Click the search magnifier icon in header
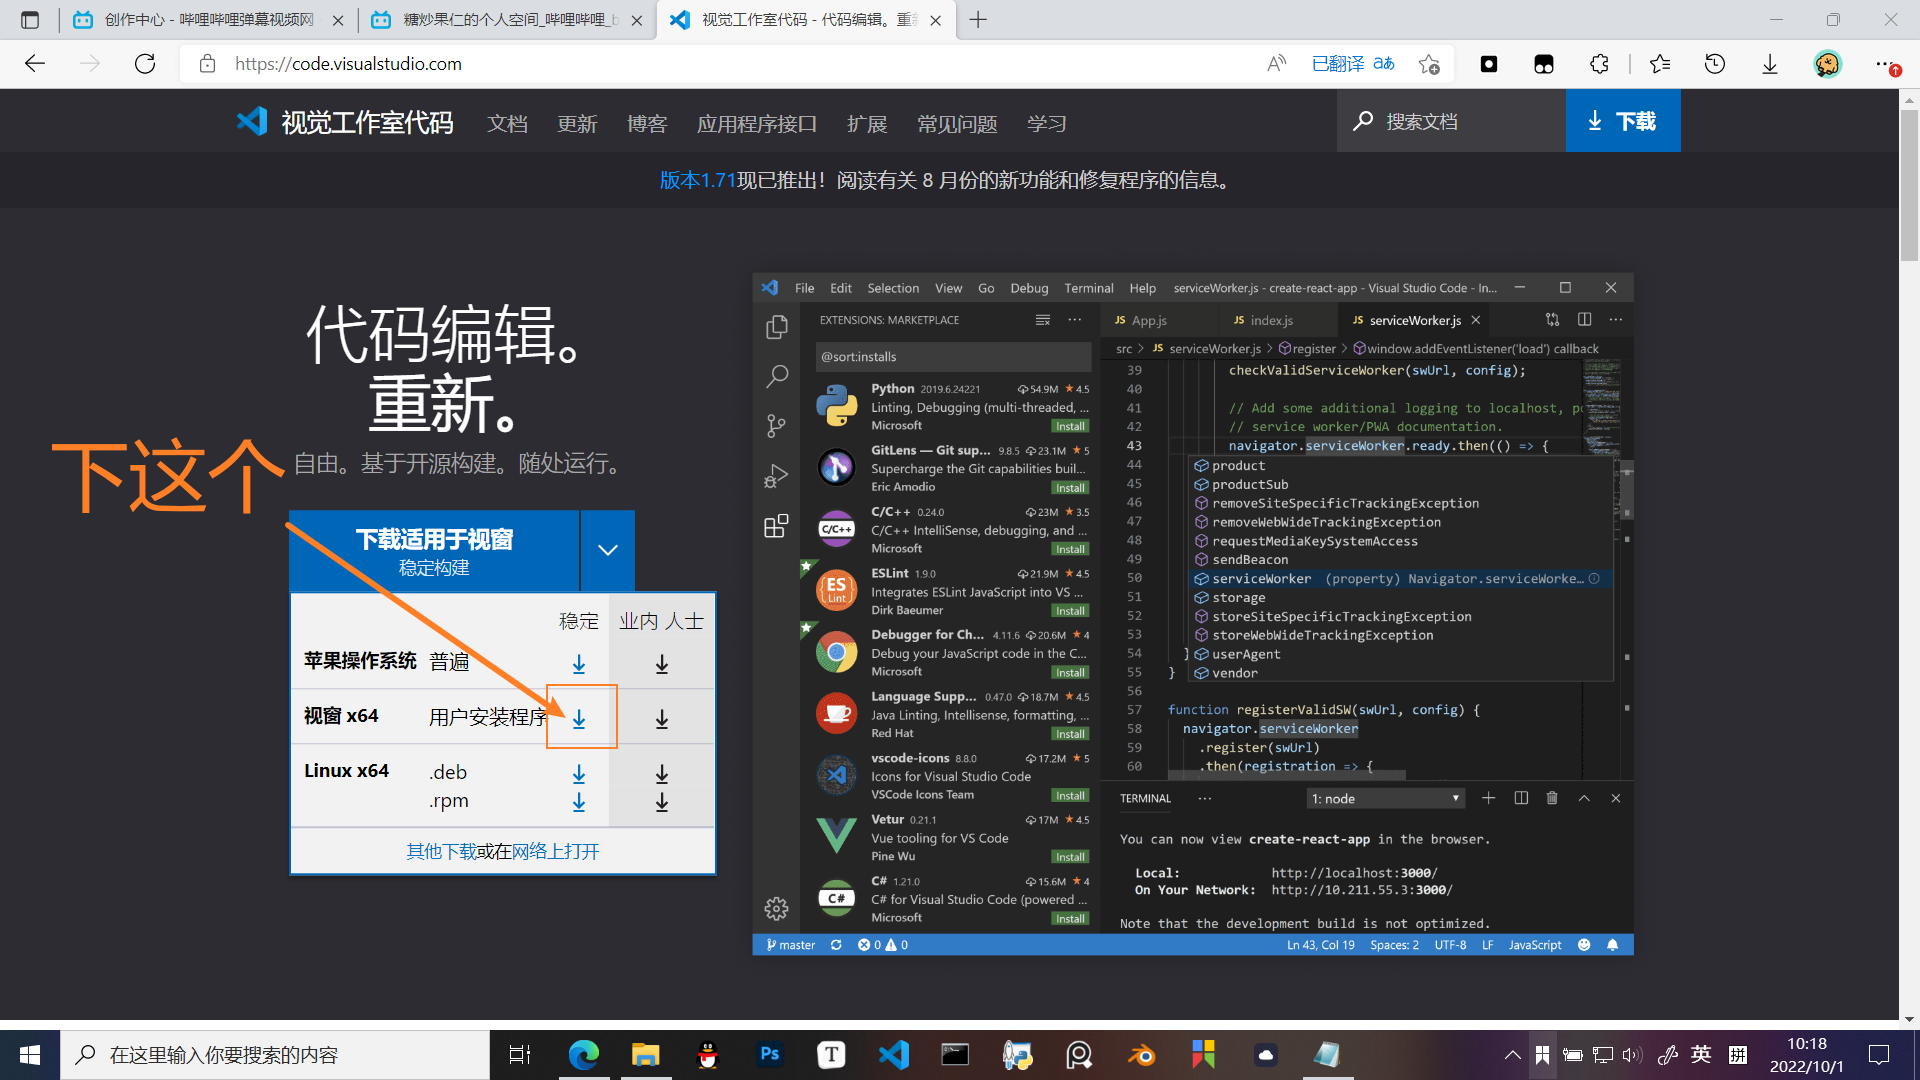 (1362, 121)
